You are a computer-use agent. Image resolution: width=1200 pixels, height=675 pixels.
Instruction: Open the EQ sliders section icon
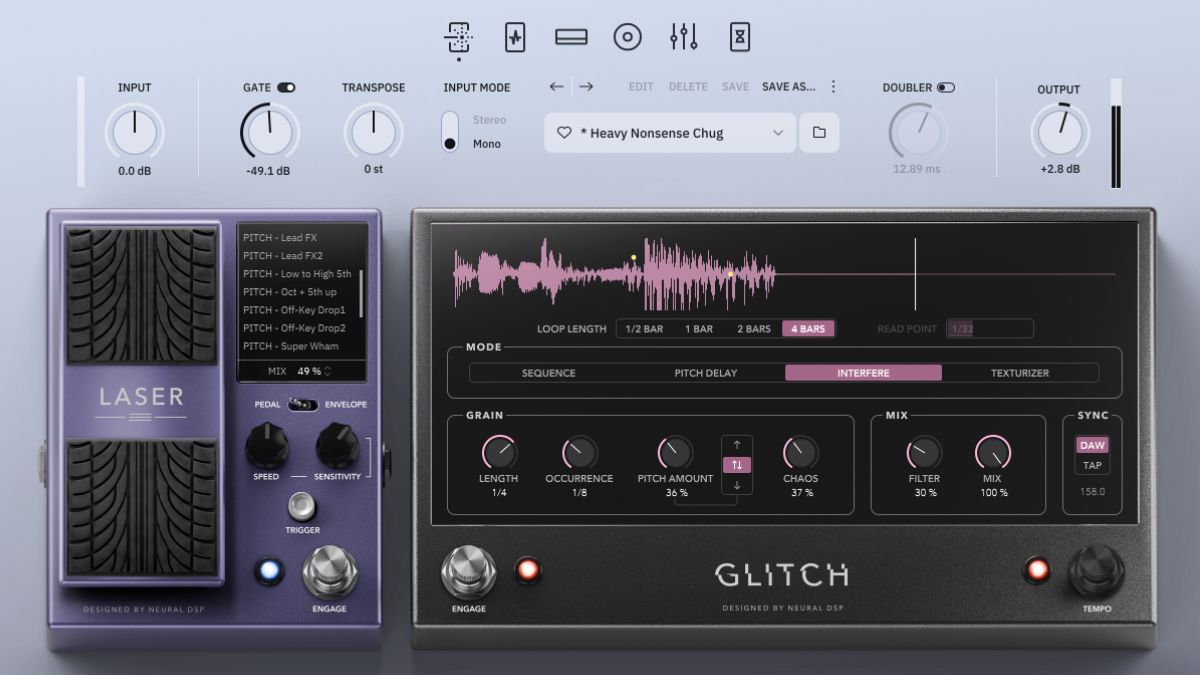[683, 38]
